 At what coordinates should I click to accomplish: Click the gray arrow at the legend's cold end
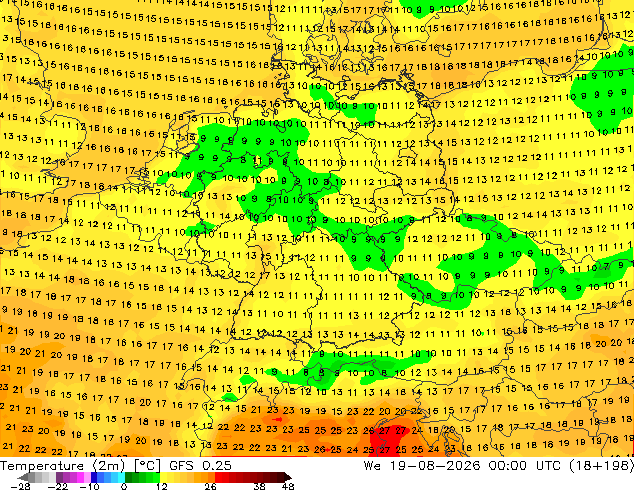pyautogui.click(x=22, y=477)
